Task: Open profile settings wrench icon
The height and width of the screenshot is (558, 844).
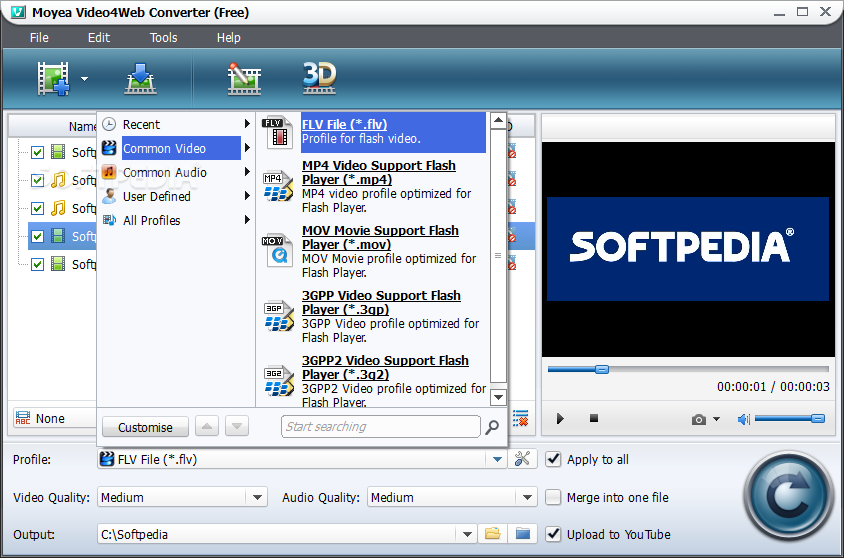Action: click(522, 459)
